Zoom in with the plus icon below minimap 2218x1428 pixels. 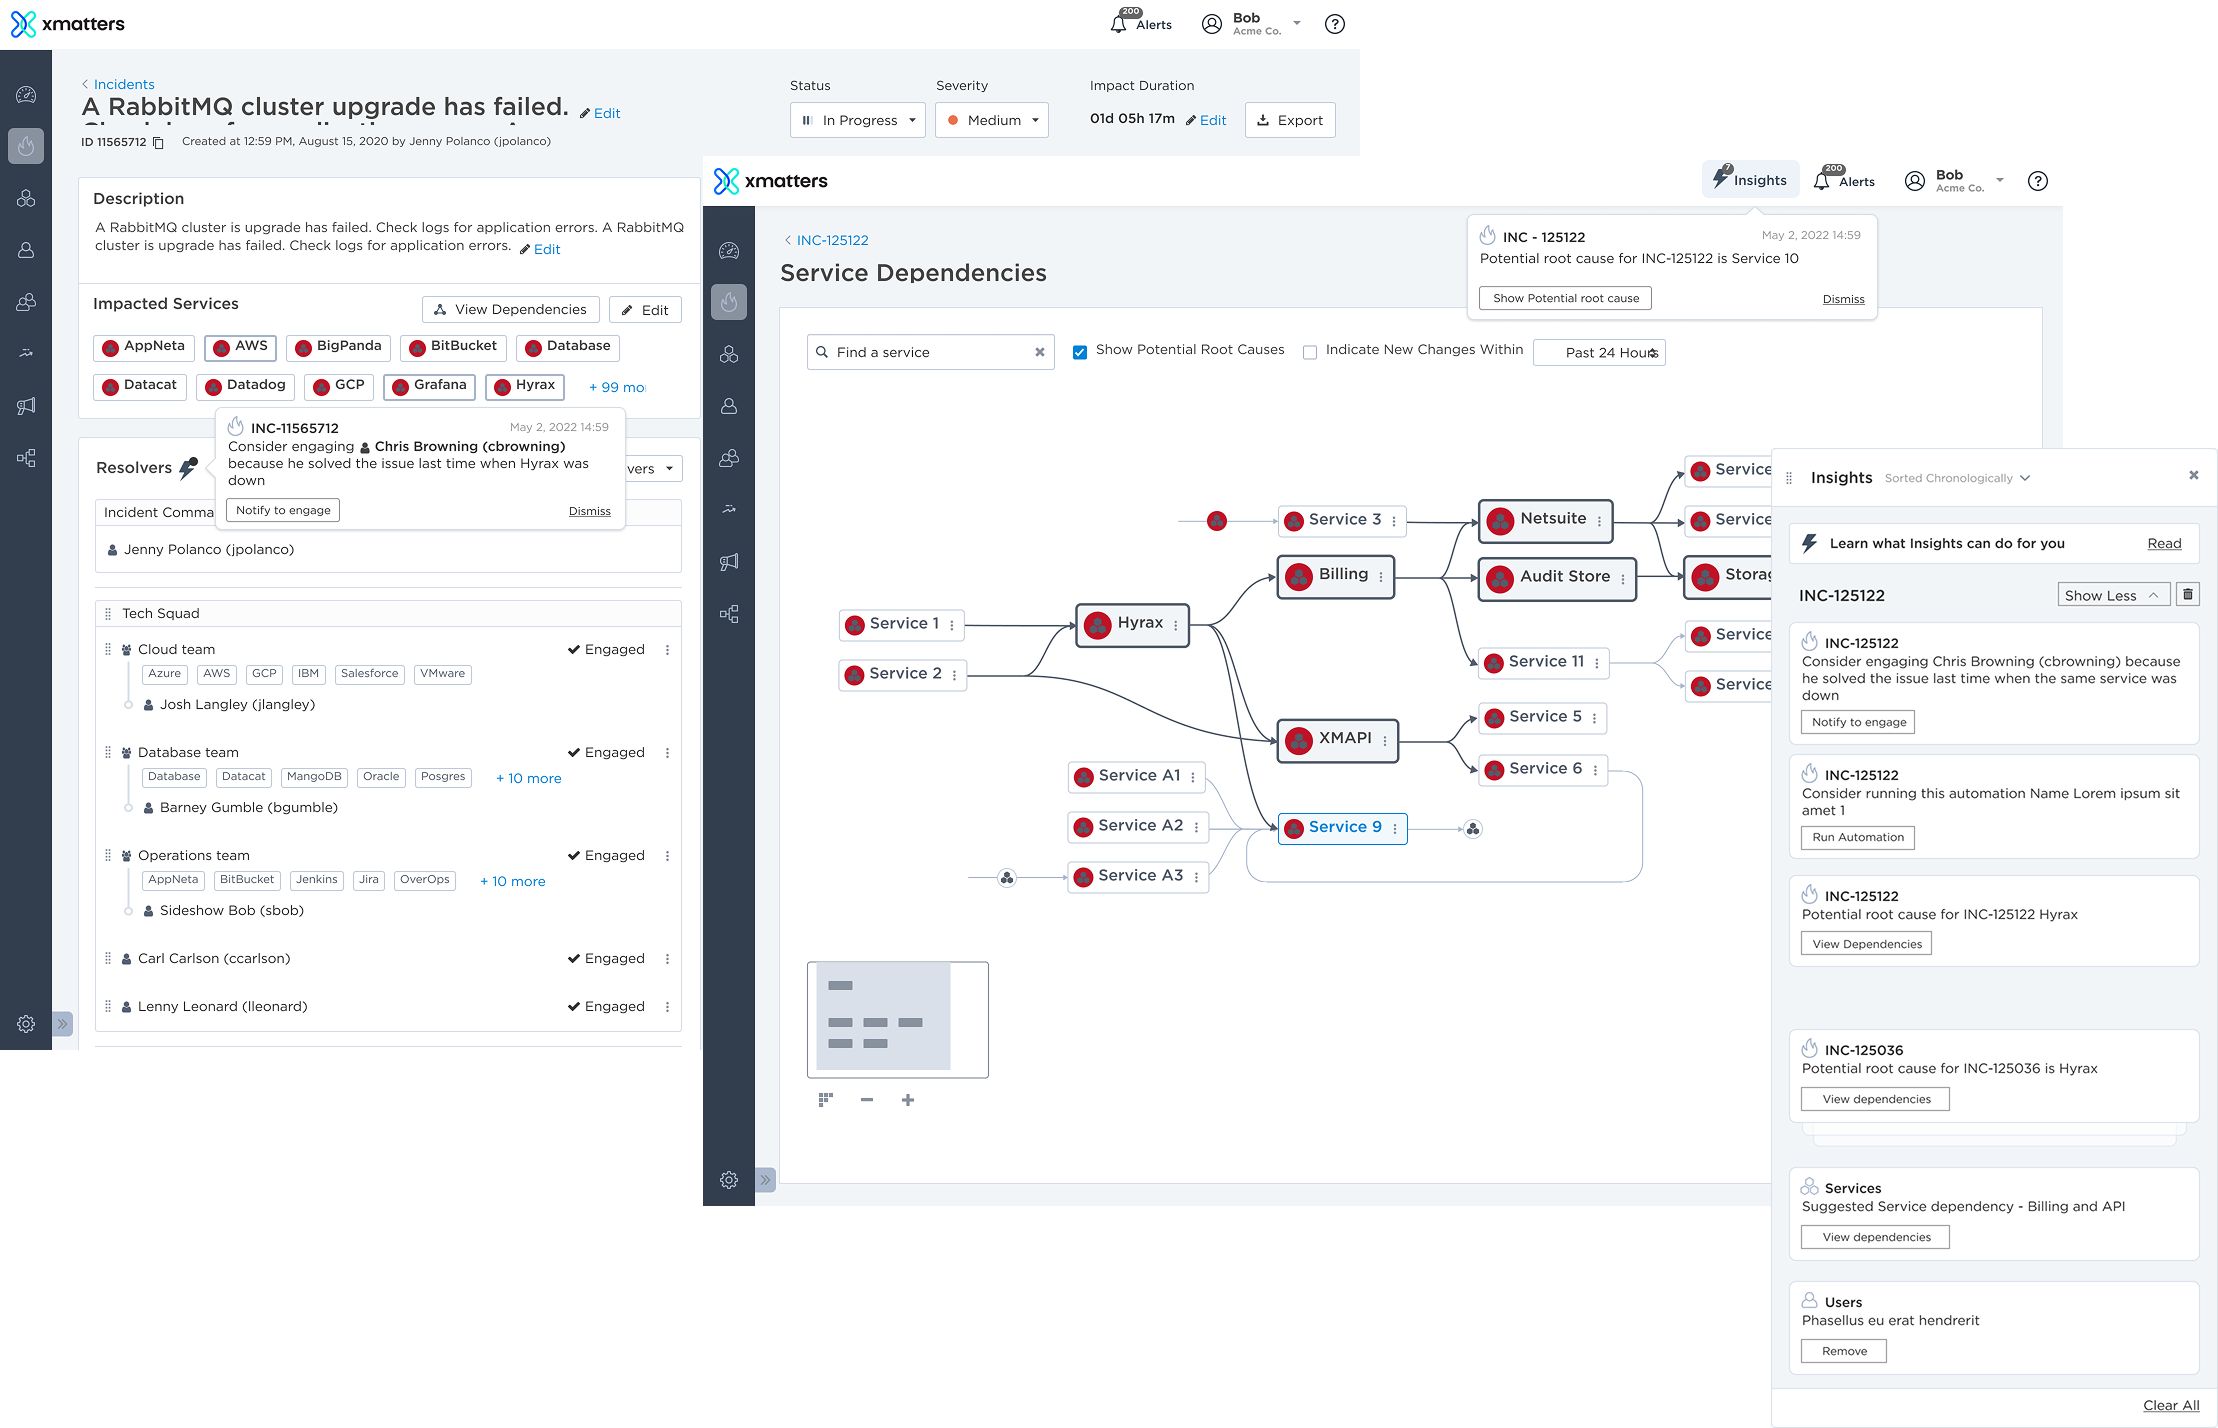click(x=908, y=1100)
